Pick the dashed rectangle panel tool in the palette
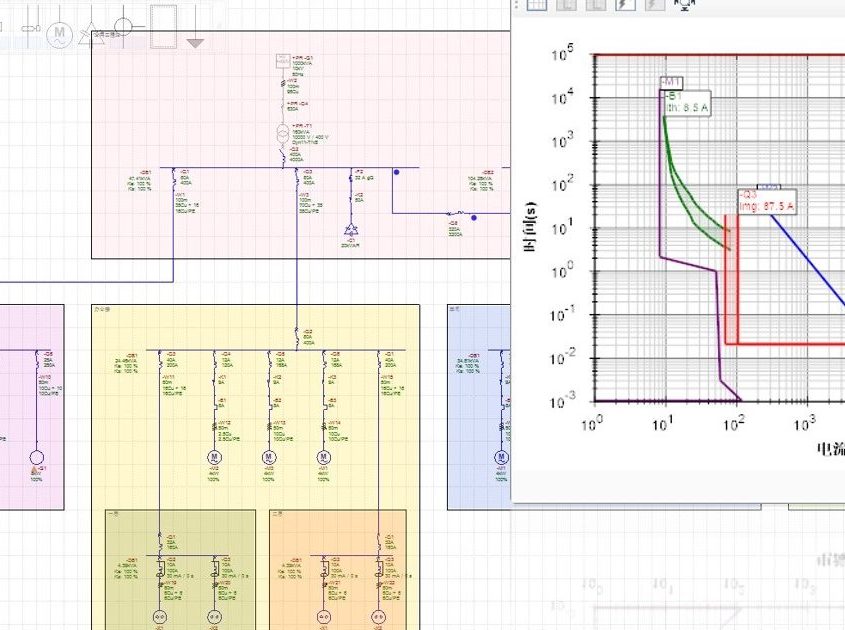The image size is (845, 630). (163, 26)
